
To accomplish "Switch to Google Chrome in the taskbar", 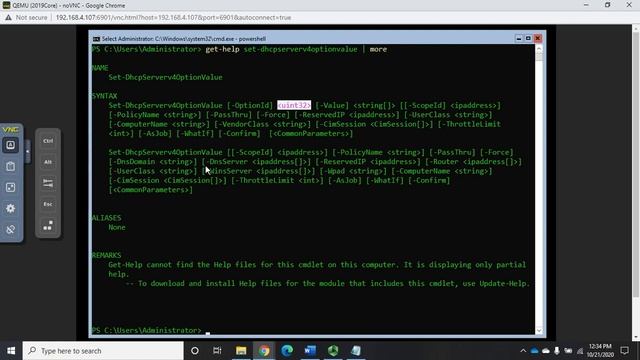I will pos(264,351).
